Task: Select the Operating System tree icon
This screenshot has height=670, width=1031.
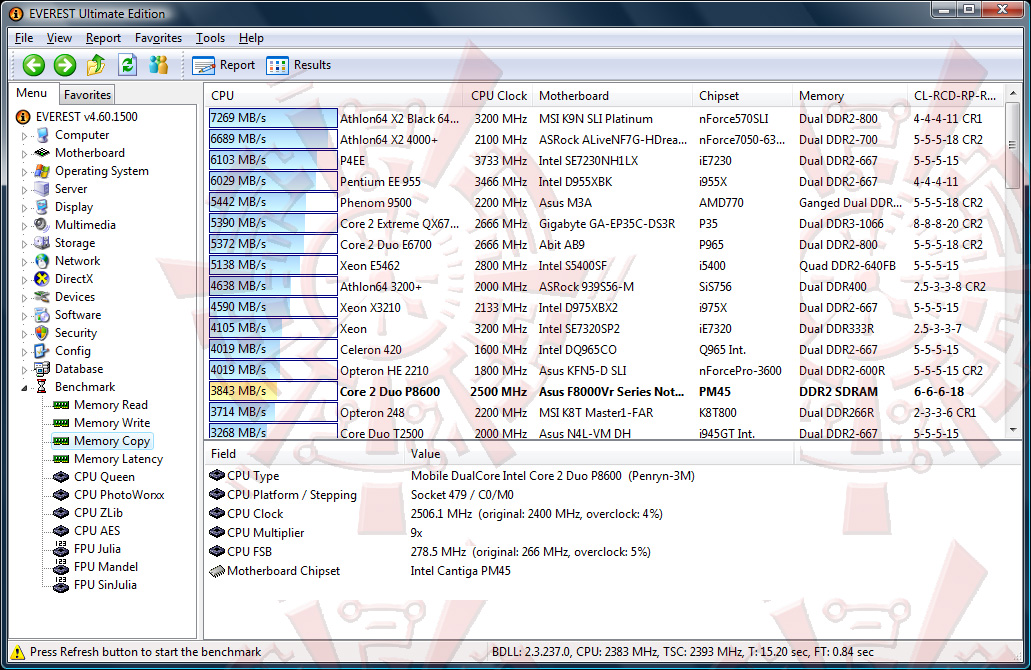Action: point(42,171)
